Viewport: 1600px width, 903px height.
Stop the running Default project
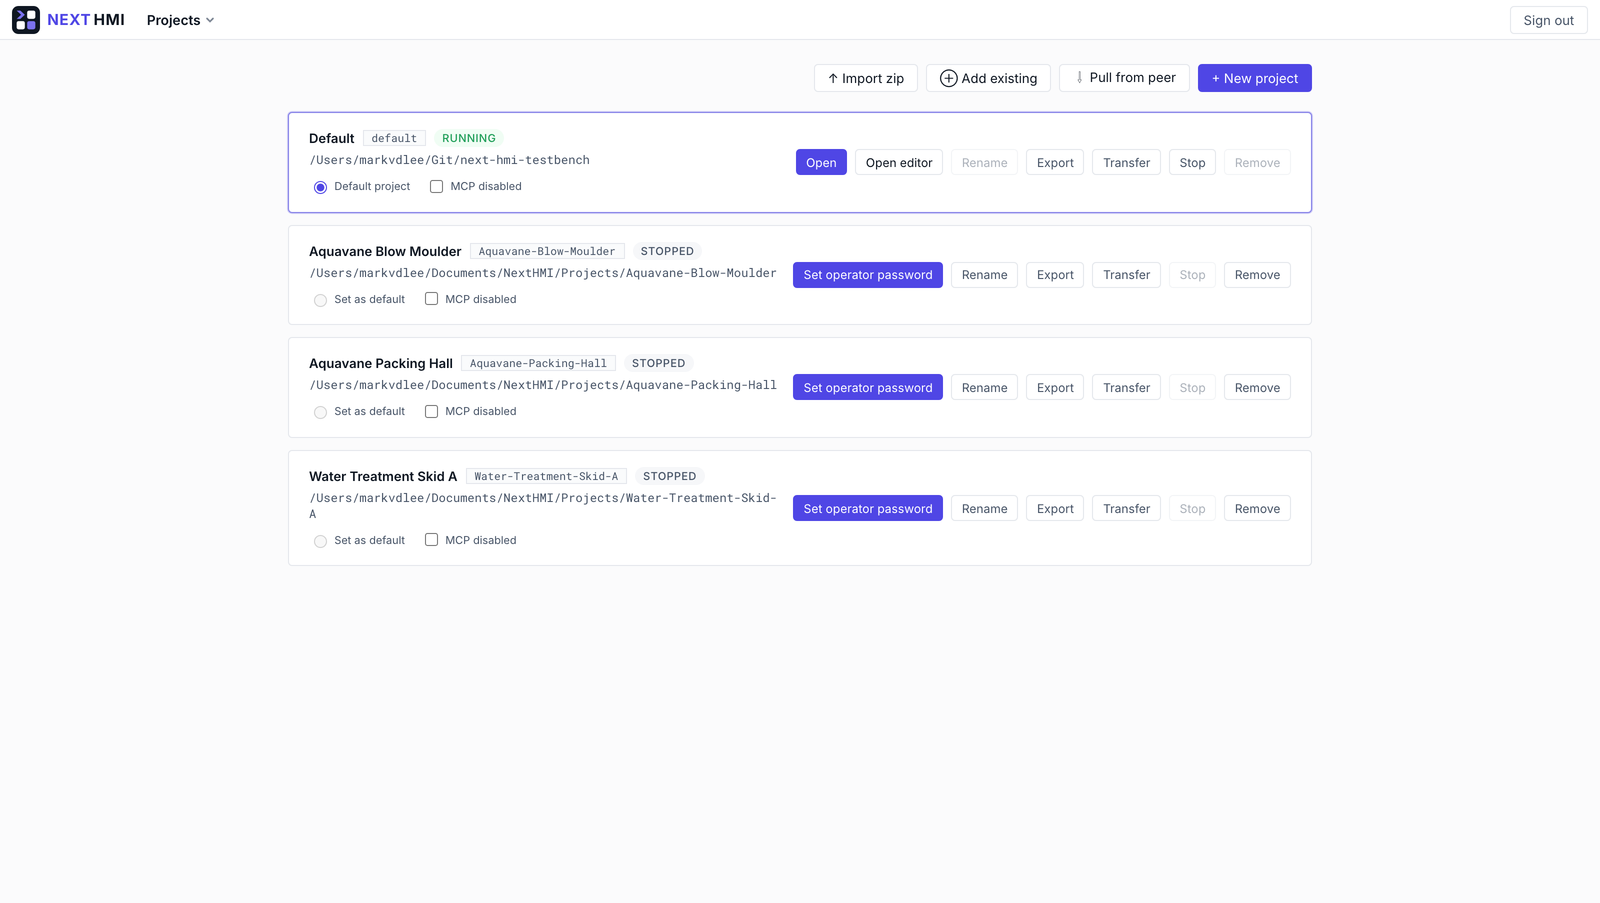1192,162
